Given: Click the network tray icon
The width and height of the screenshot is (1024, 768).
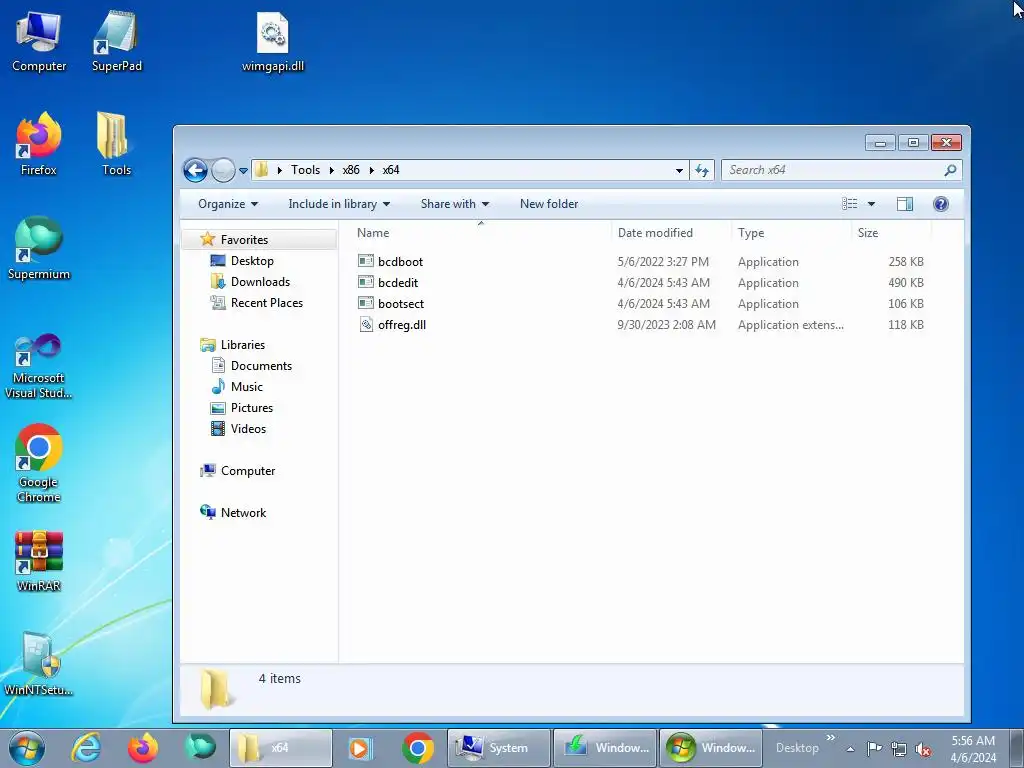Looking at the screenshot, I should [x=899, y=749].
